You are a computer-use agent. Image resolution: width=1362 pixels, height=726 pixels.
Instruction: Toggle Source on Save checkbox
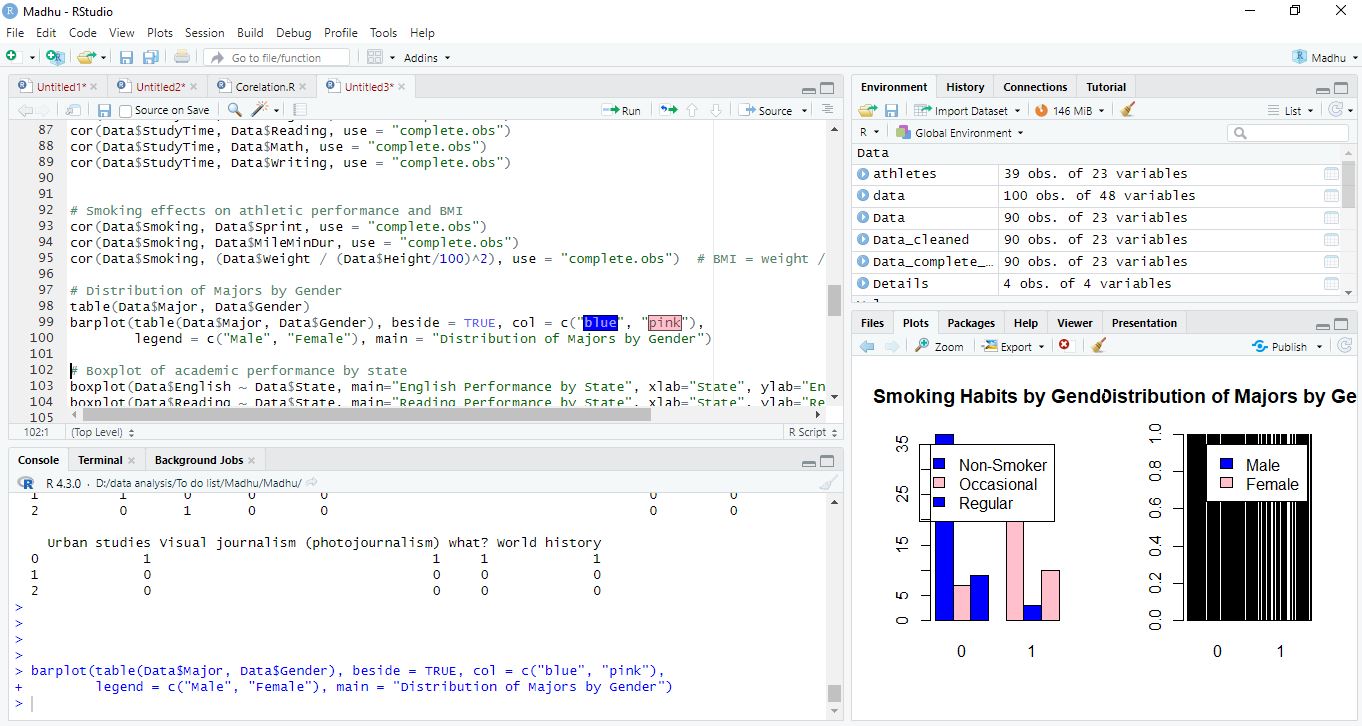[x=125, y=110]
